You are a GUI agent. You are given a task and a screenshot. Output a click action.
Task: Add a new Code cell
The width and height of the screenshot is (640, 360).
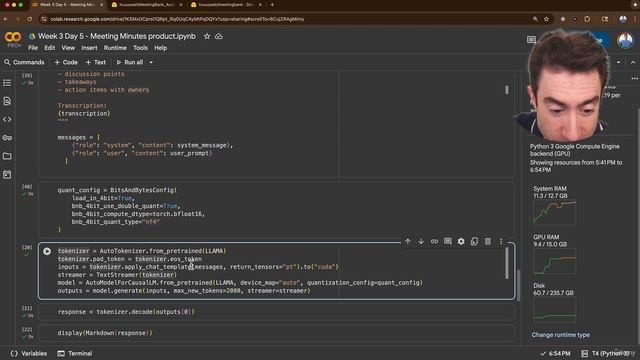[x=66, y=62]
